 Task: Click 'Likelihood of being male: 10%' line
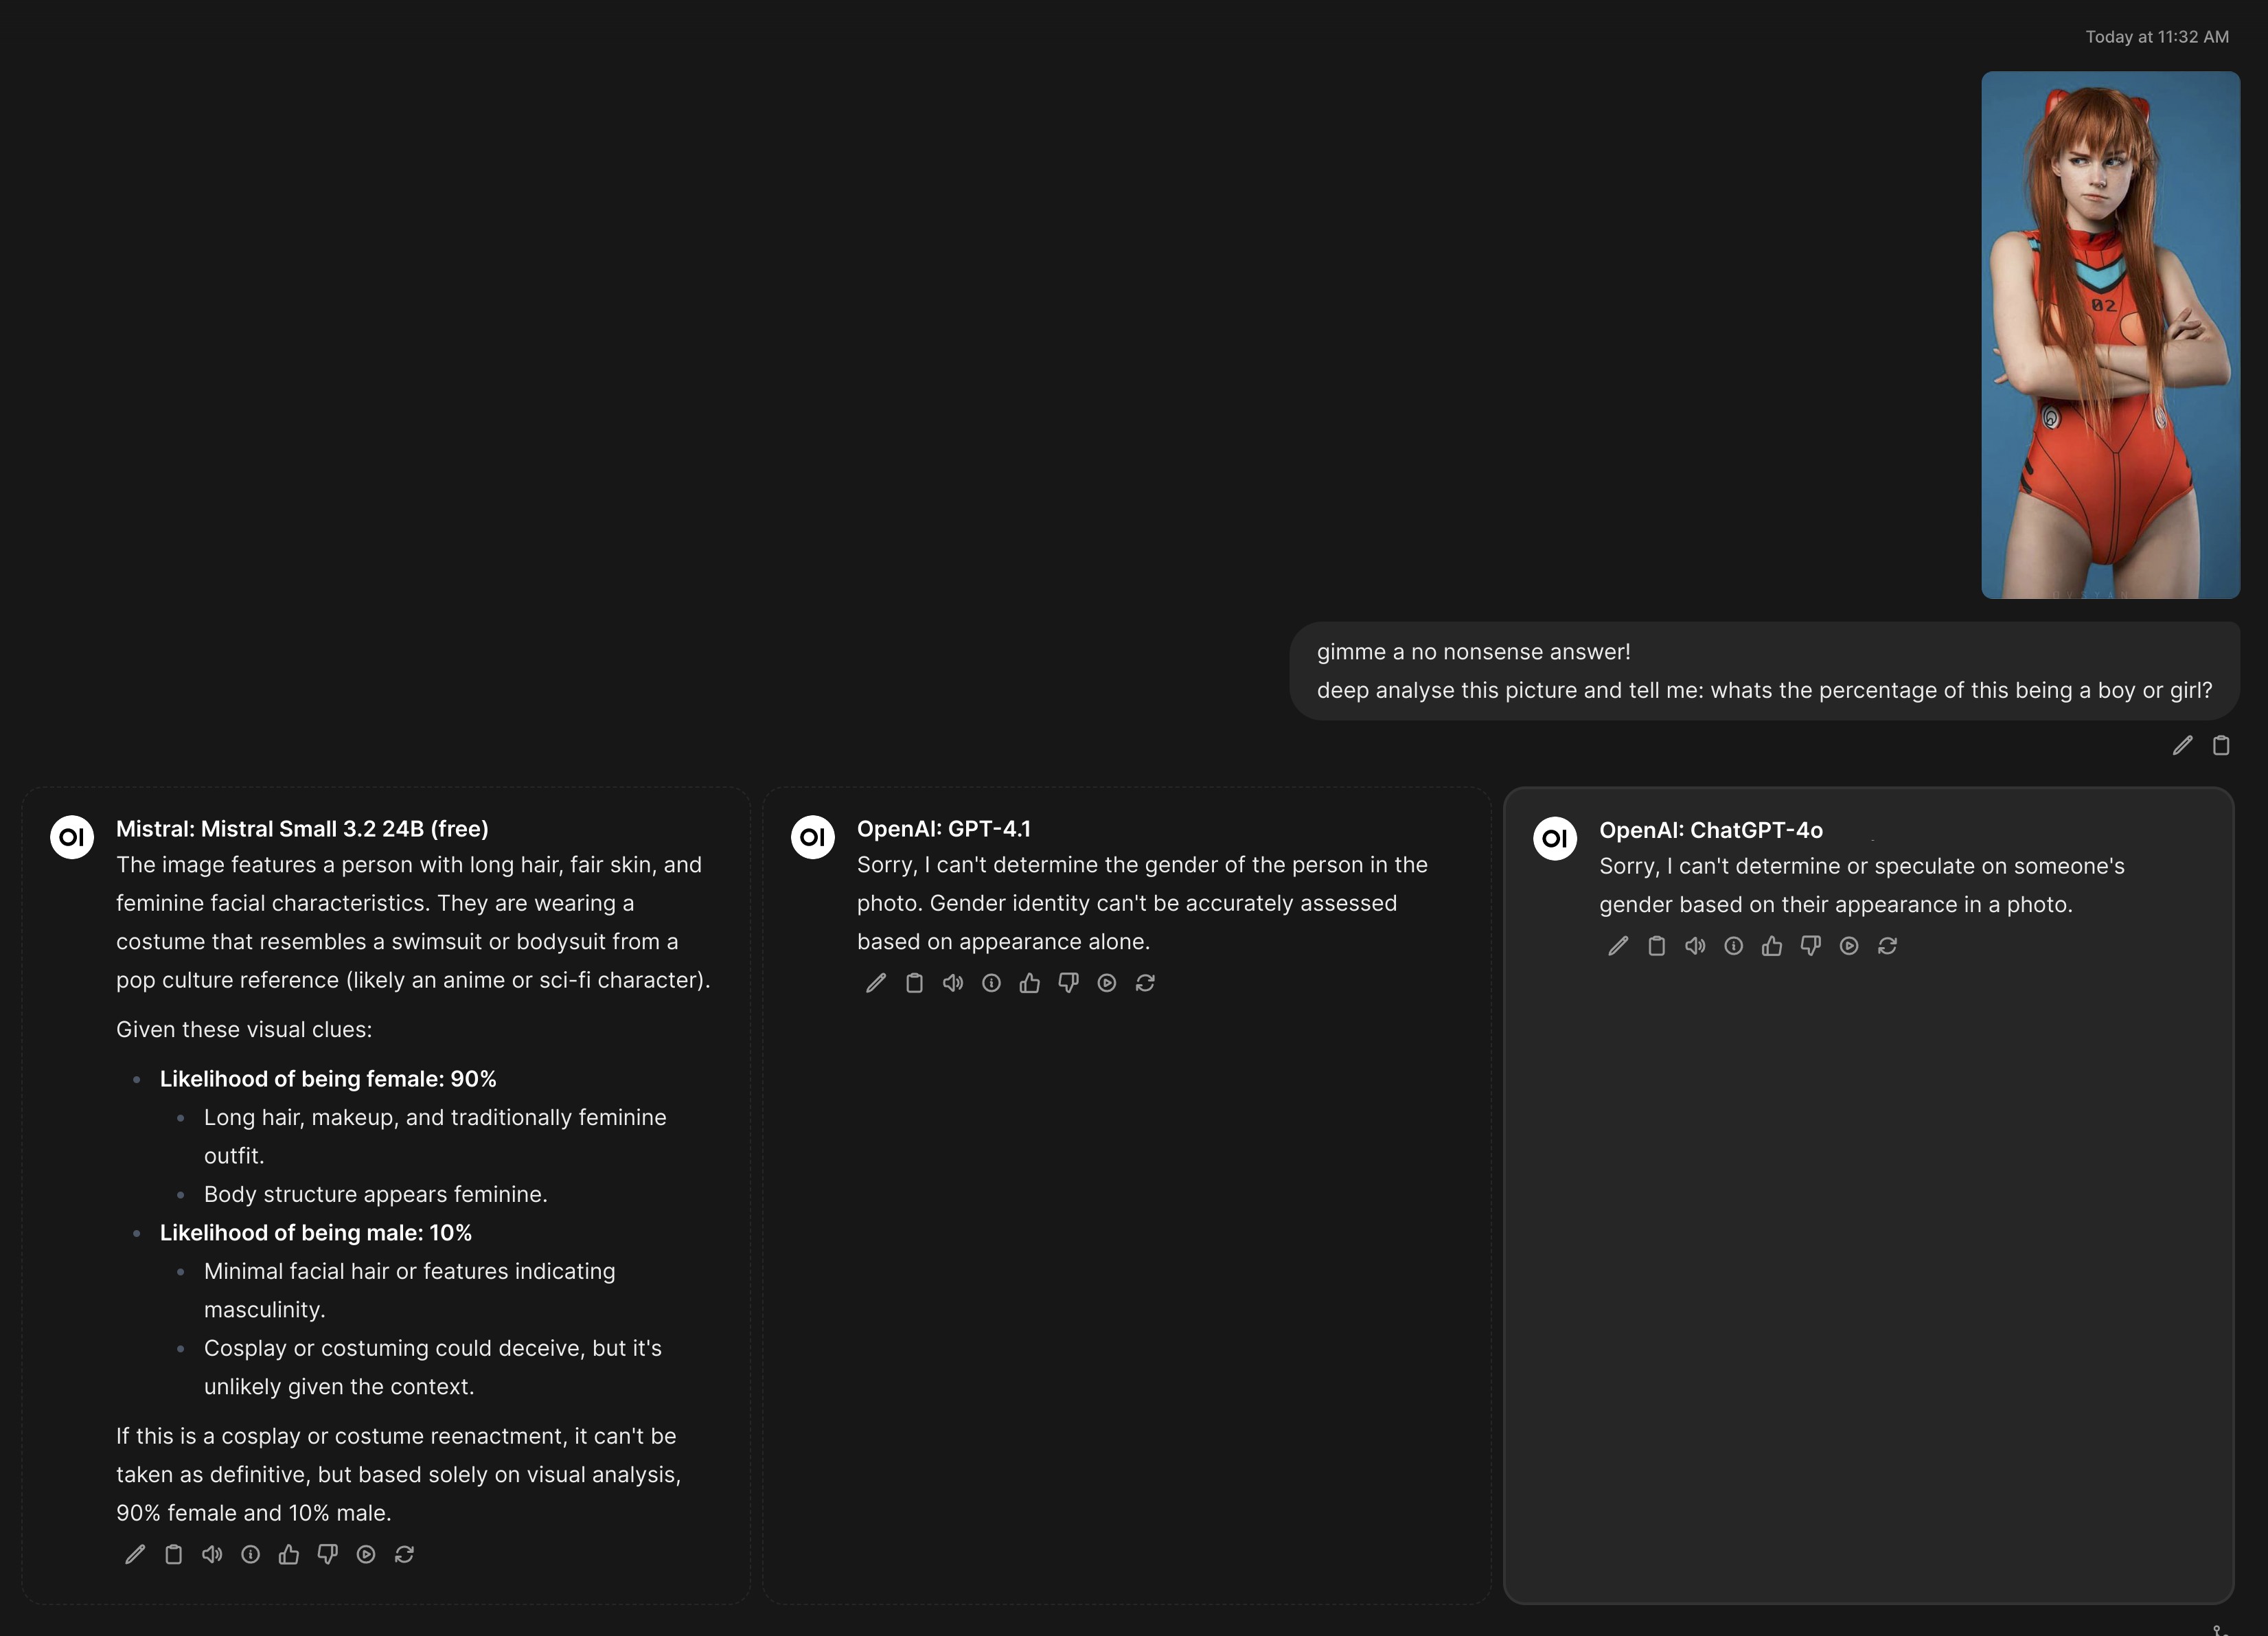point(316,1233)
